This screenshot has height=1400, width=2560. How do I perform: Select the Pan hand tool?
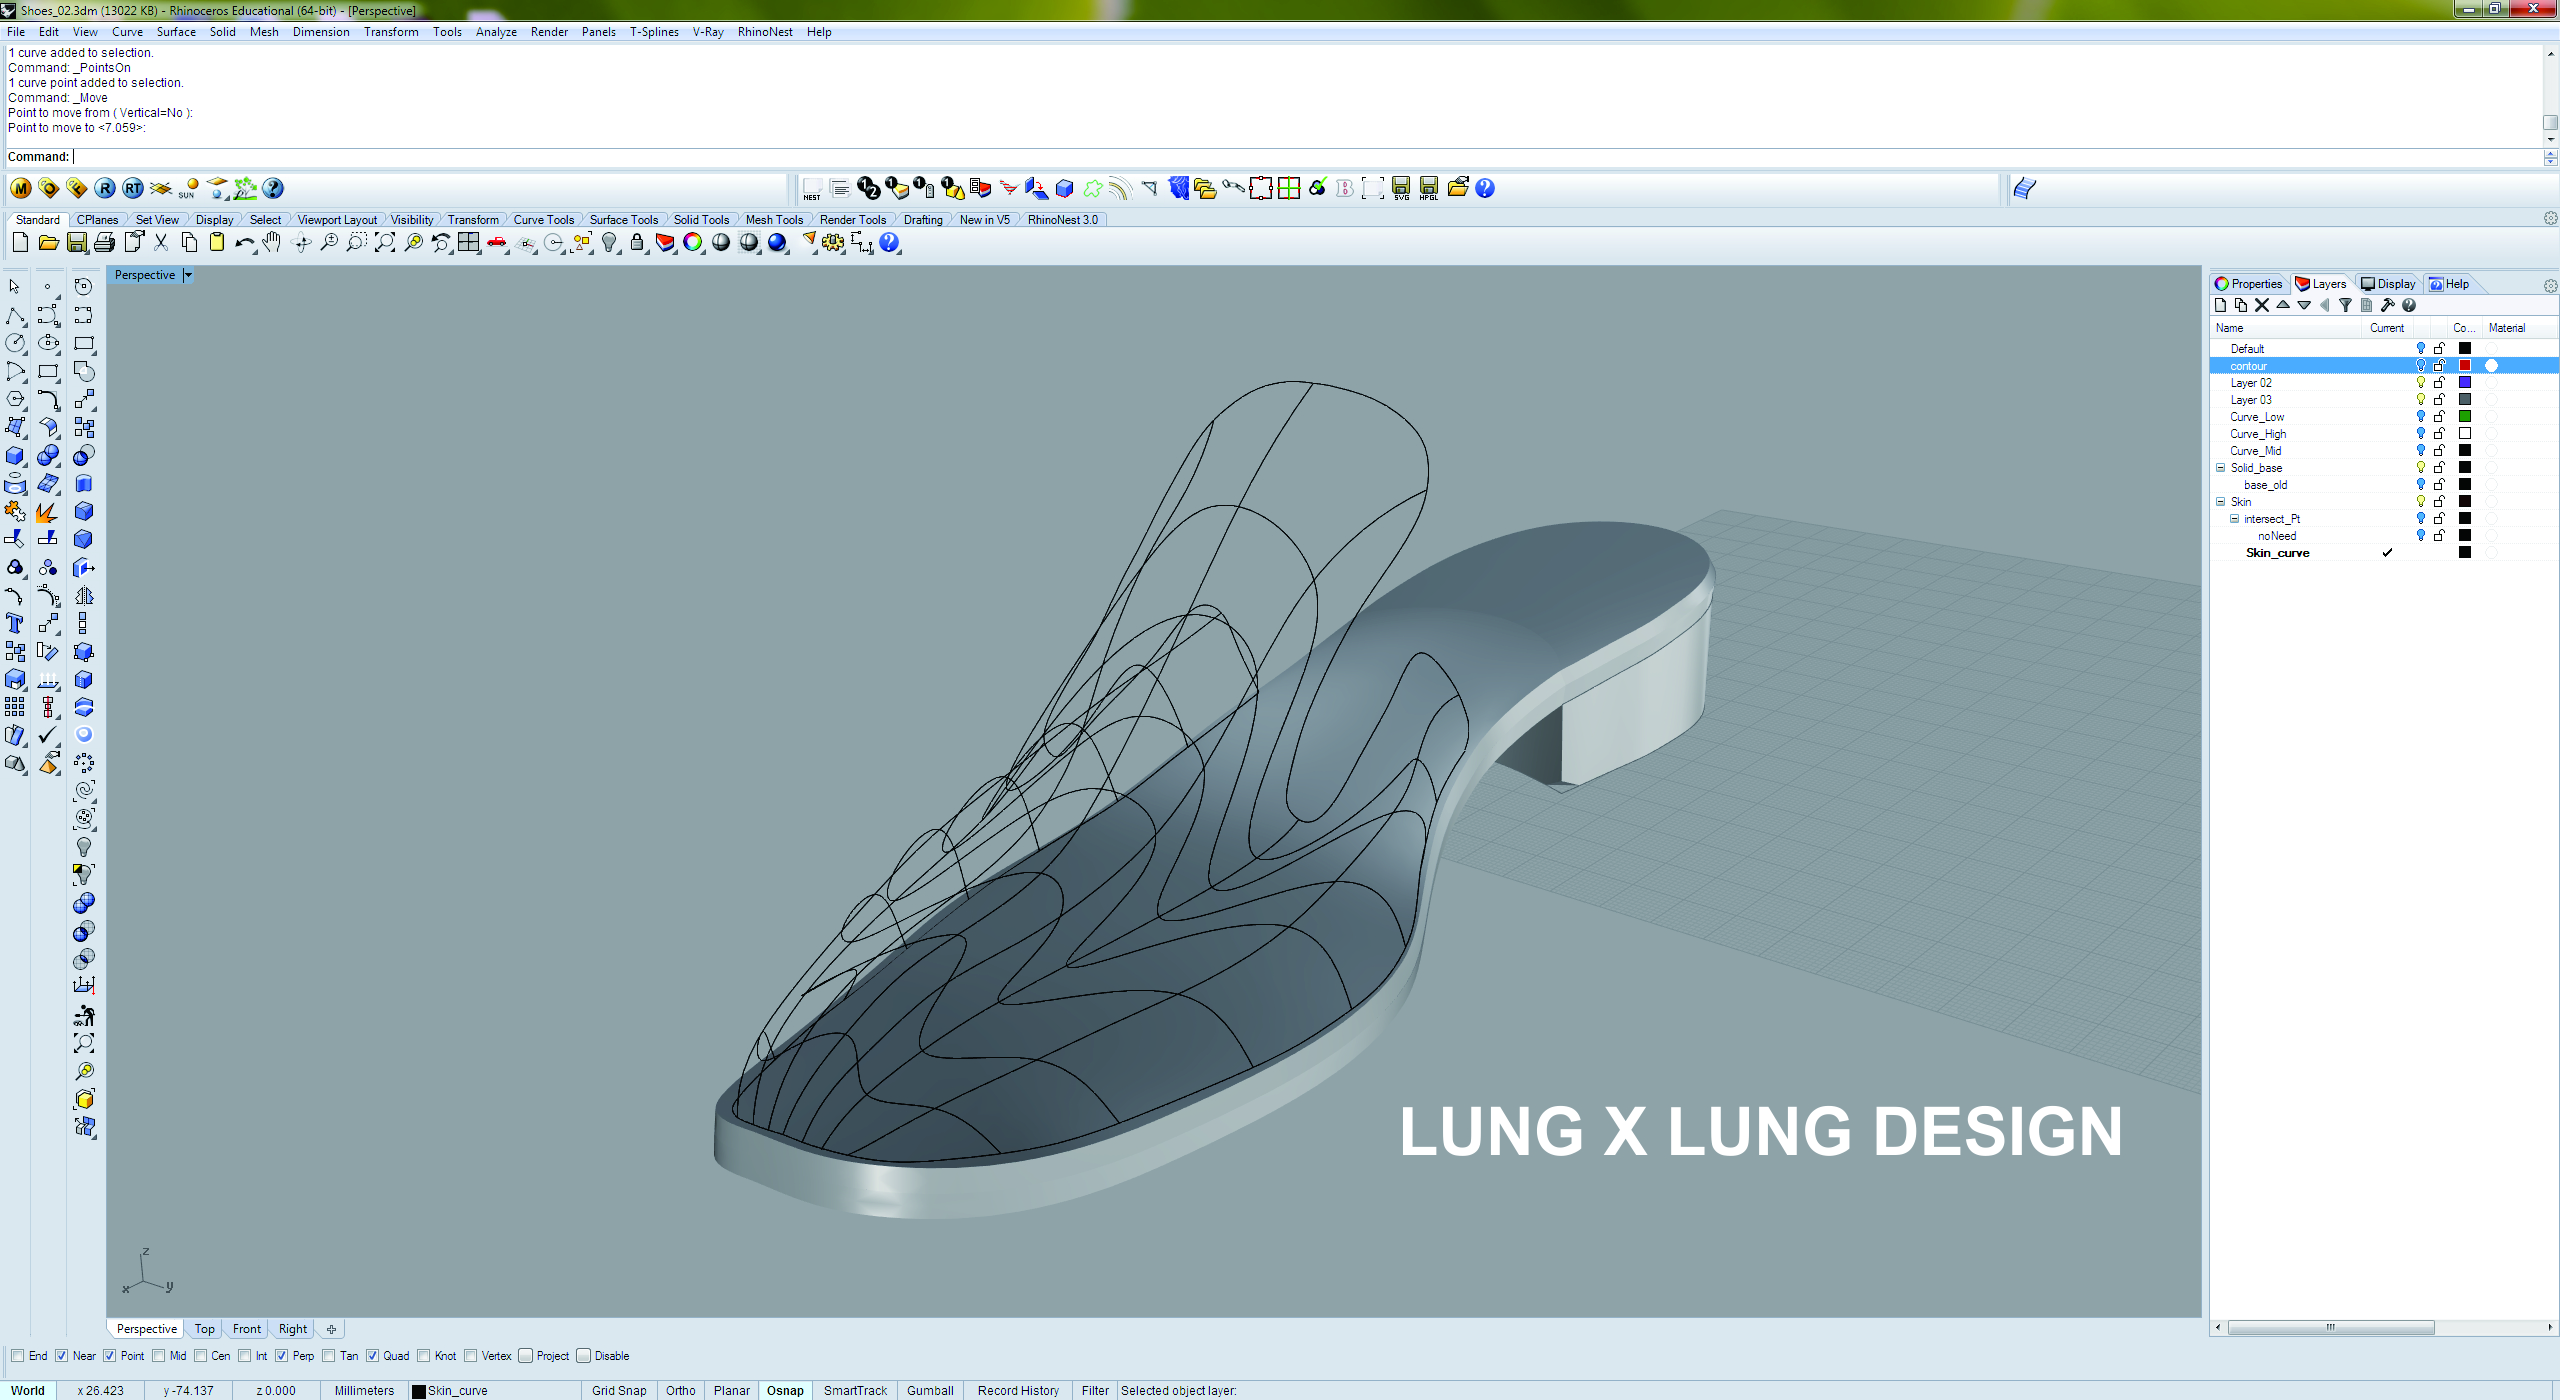tap(272, 243)
